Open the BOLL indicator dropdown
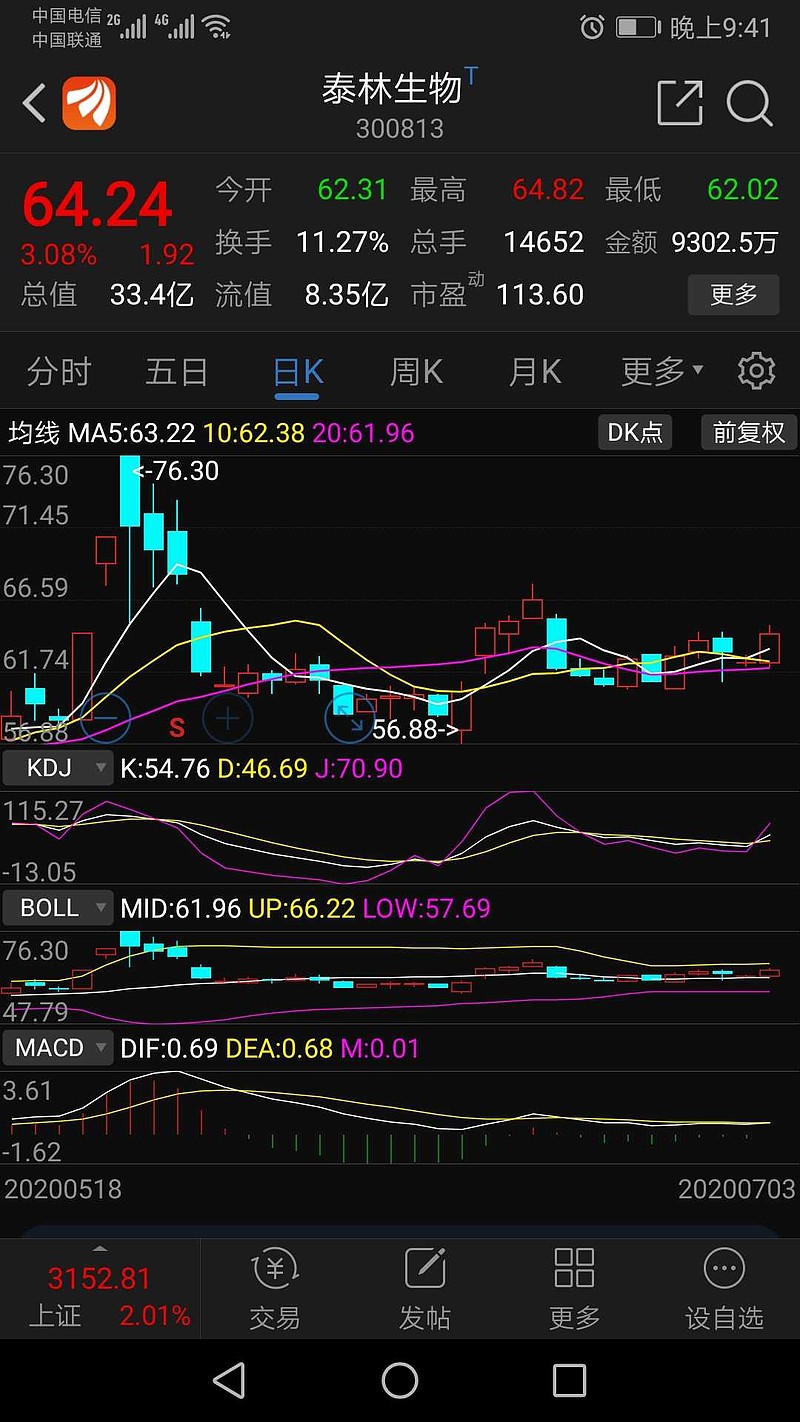 pyautogui.click(x=57, y=908)
